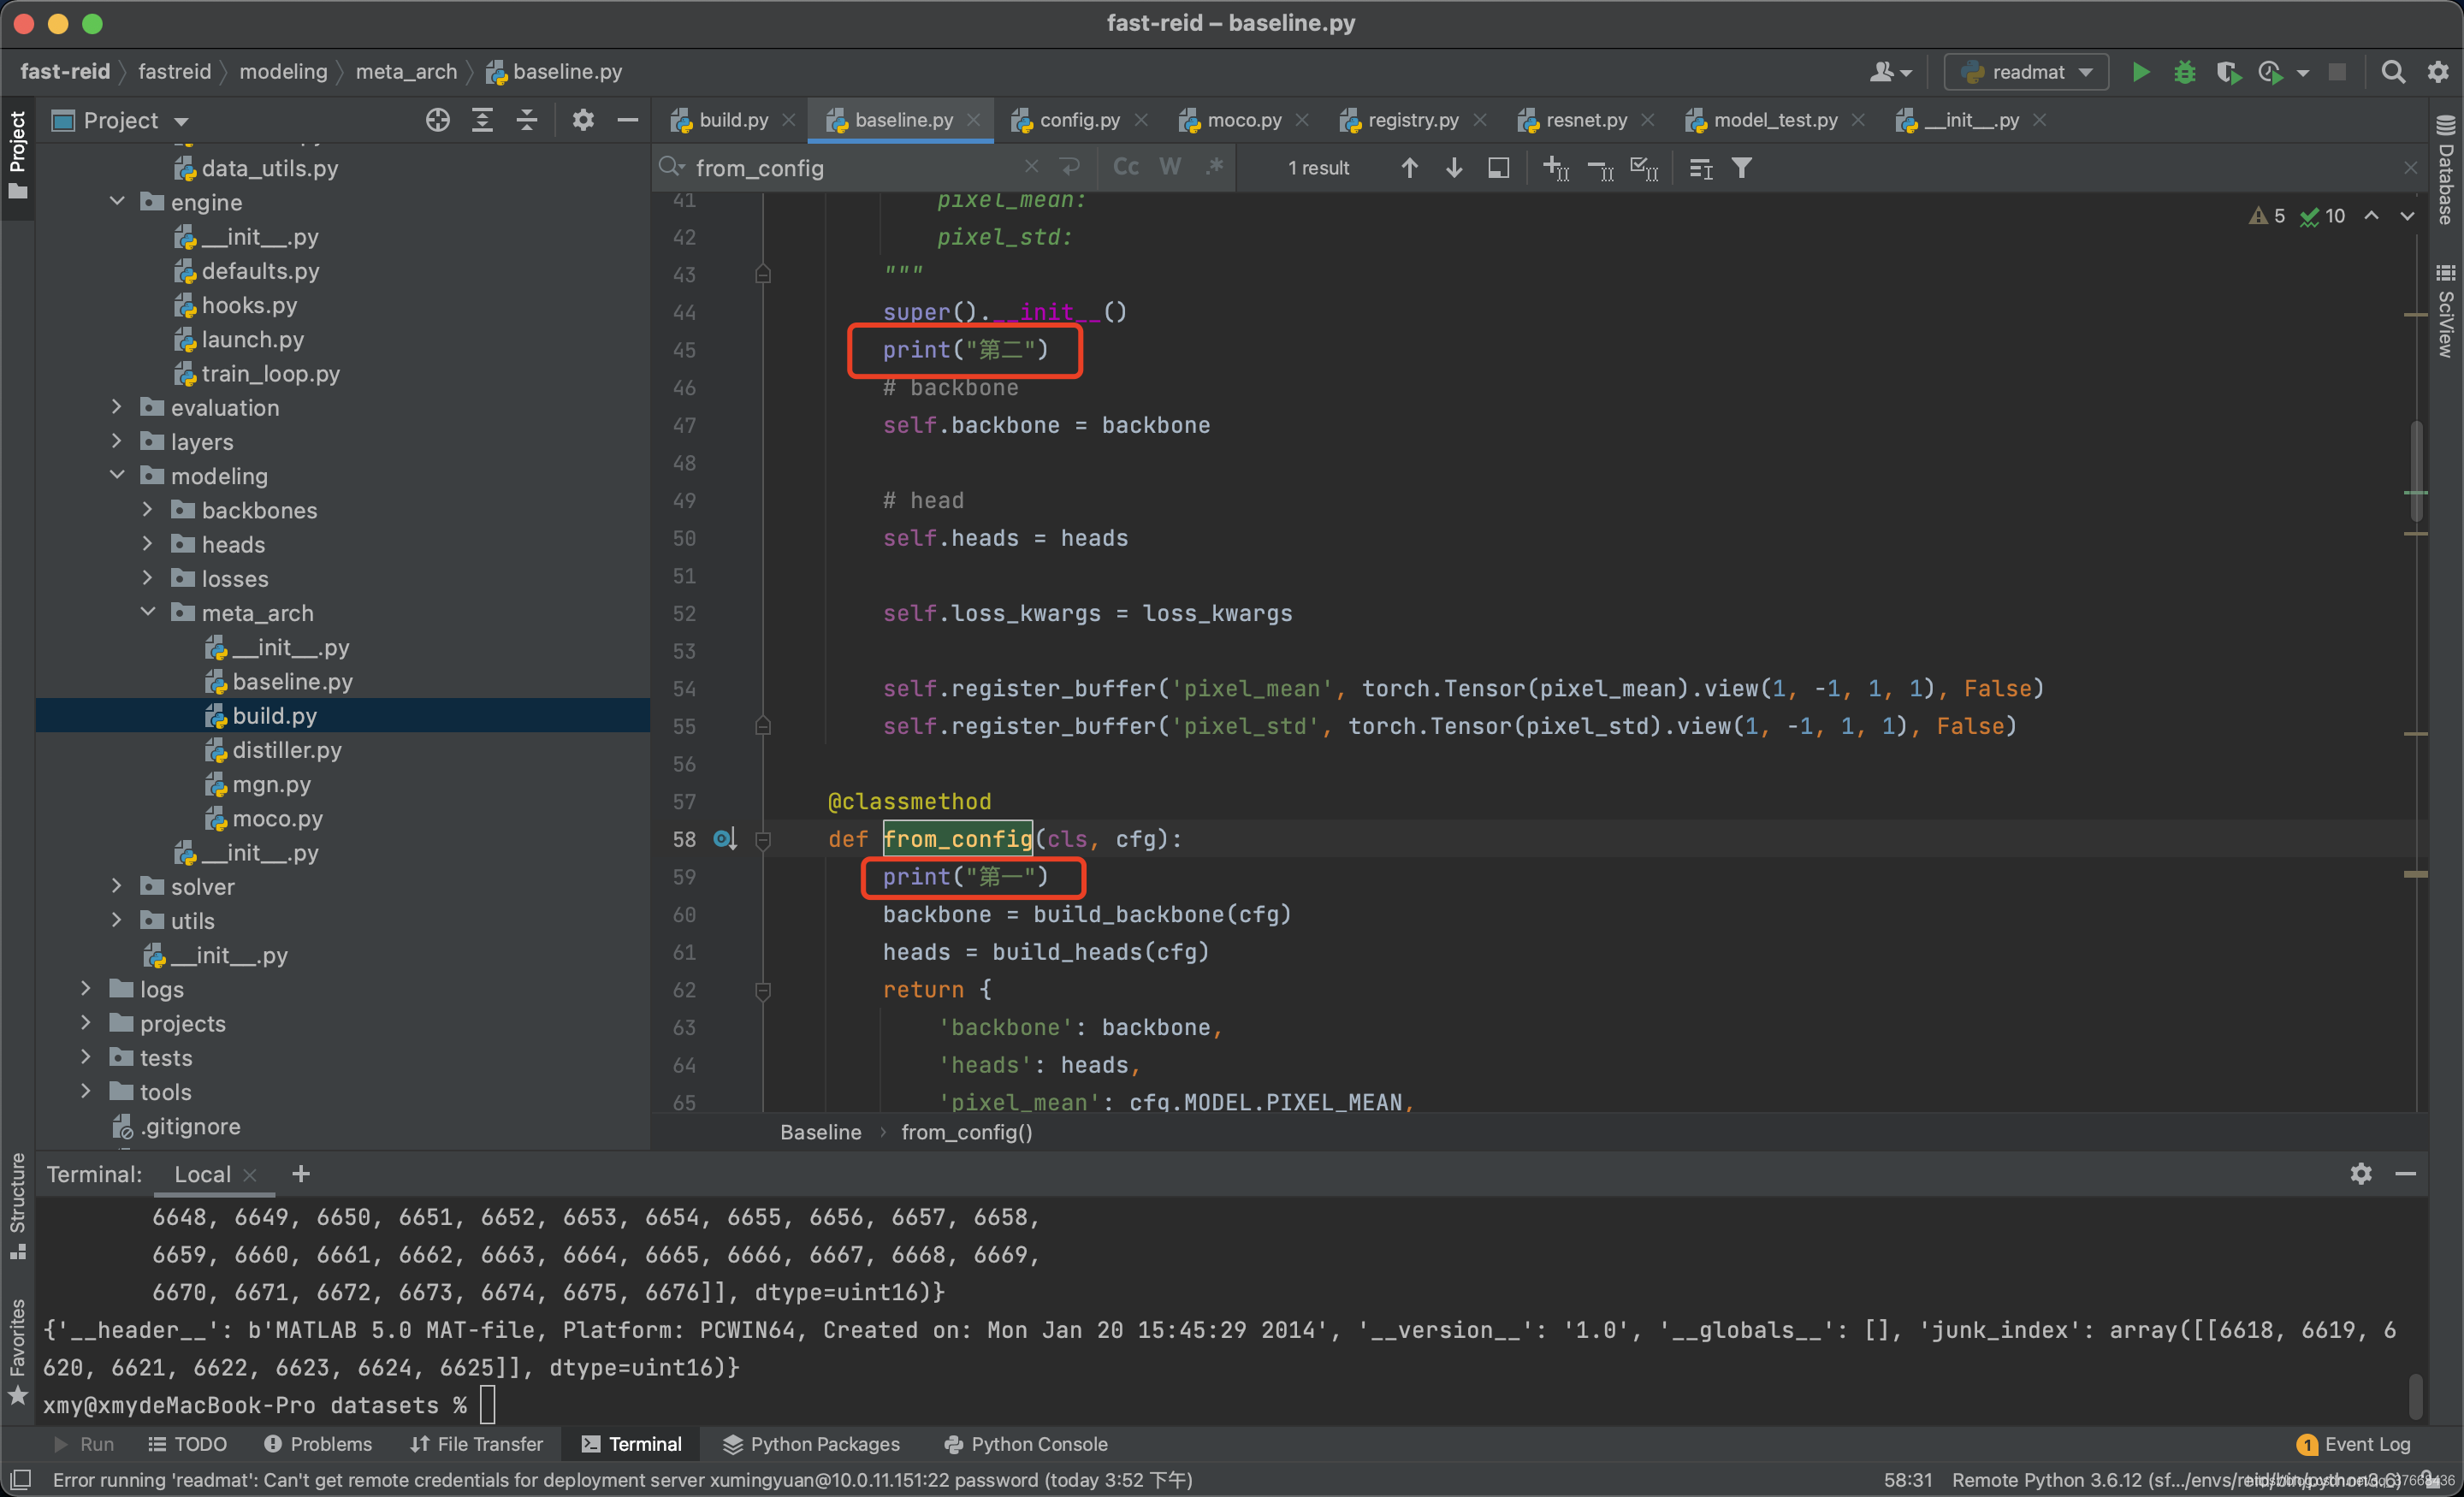Open Search Everywhere magnifier icon
Viewport: 2464px width, 1497px height.
pyautogui.click(x=2392, y=72)
